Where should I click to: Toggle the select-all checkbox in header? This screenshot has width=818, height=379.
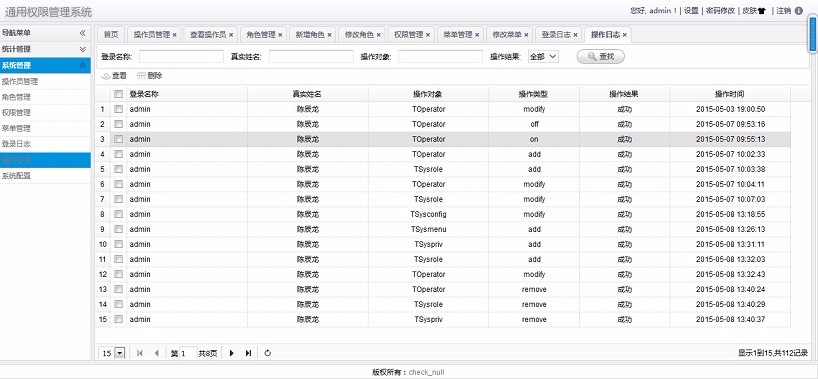[118, 94]
